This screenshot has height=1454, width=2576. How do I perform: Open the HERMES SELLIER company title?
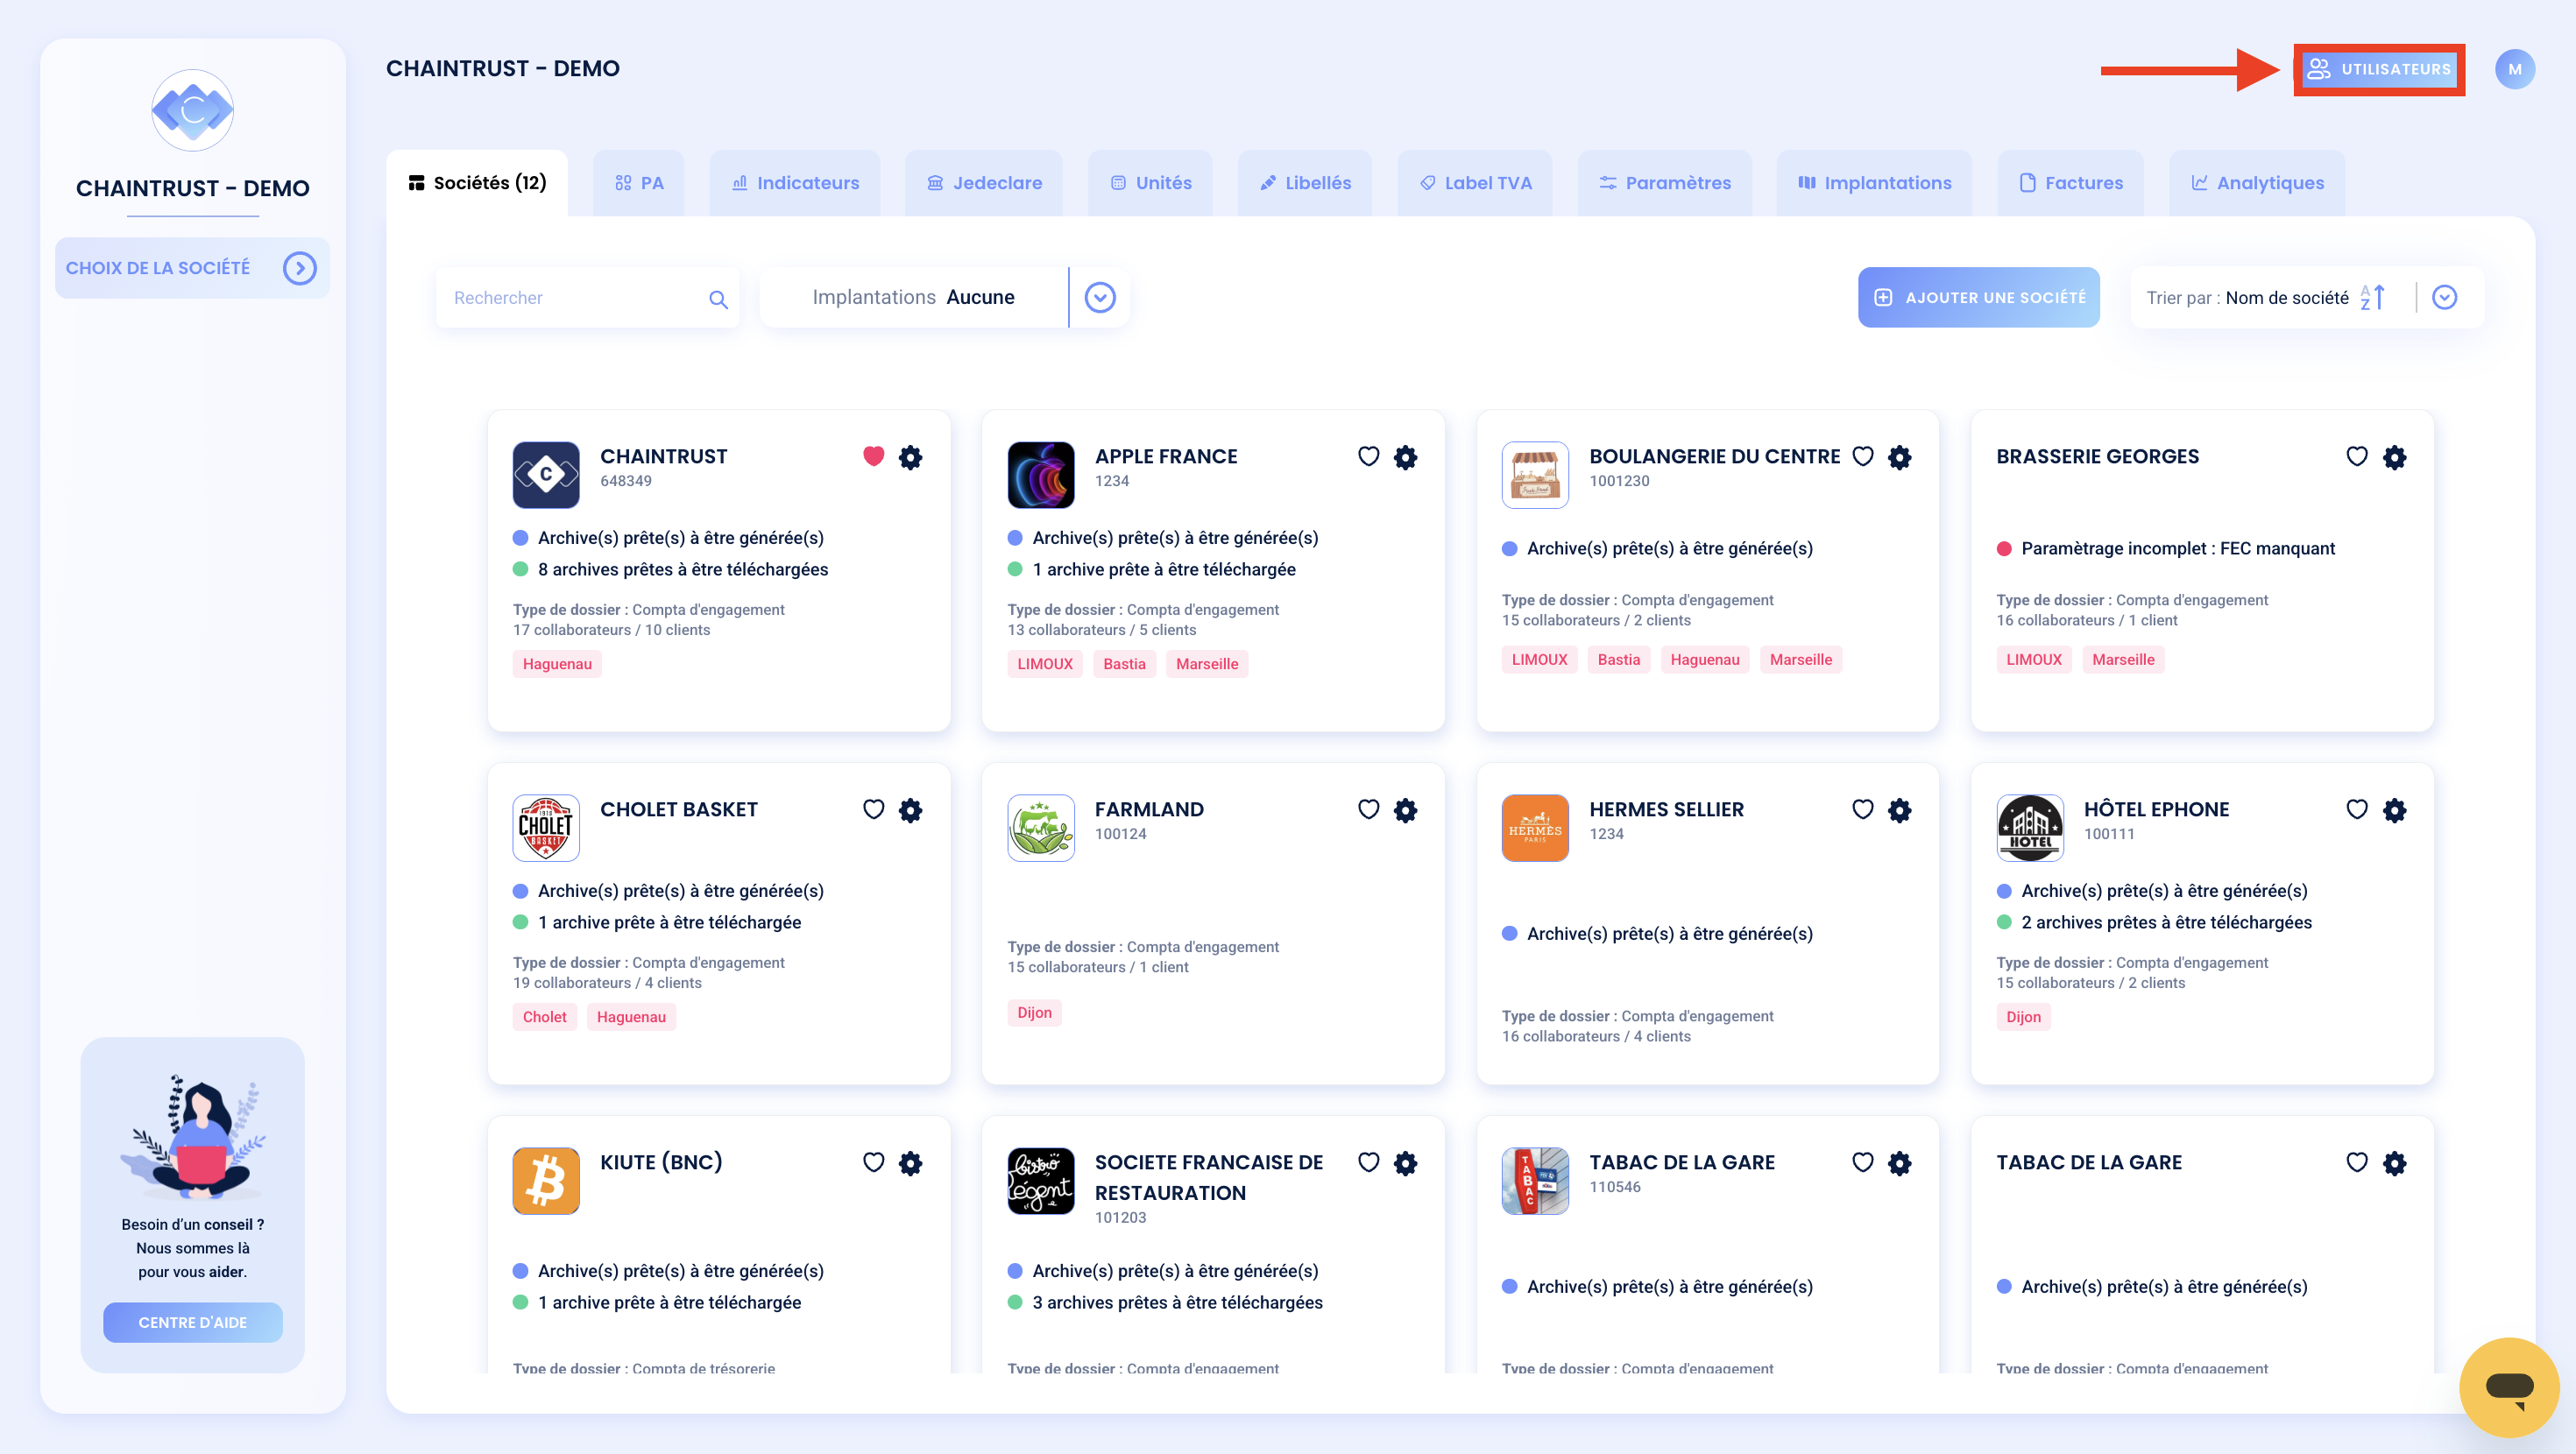pyautogui.click(x=1666, y=809)
